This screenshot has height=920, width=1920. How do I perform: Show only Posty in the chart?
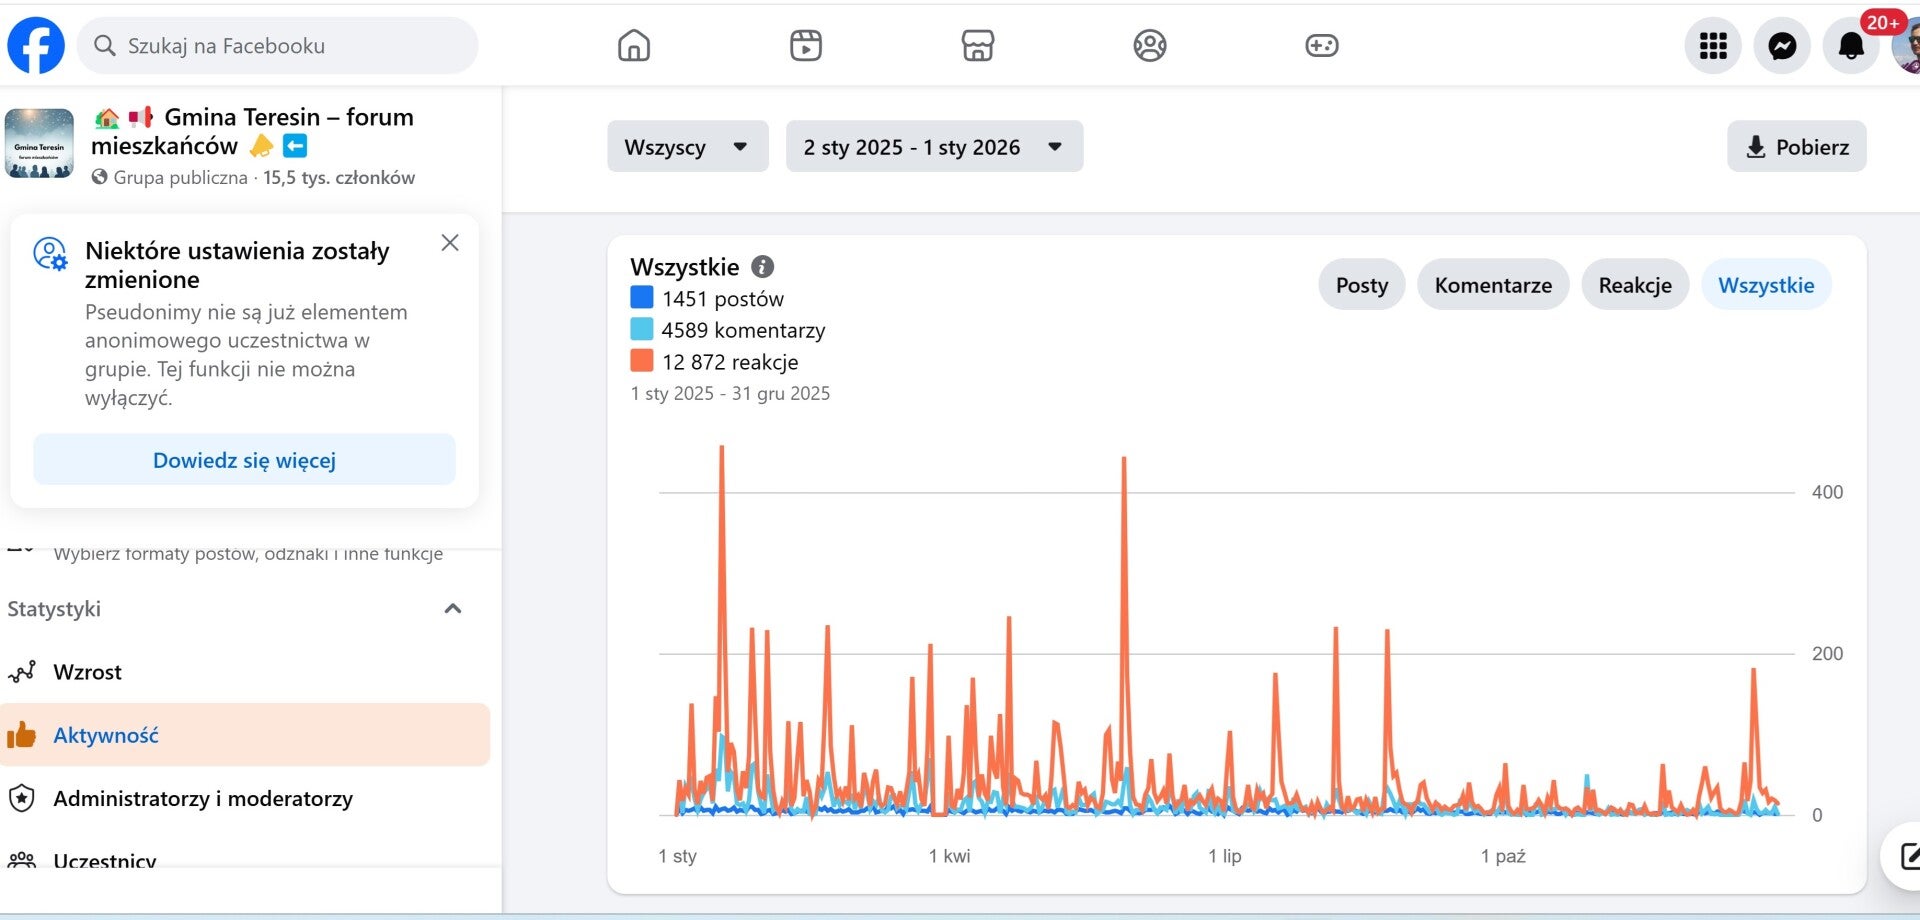[1361, 285]
